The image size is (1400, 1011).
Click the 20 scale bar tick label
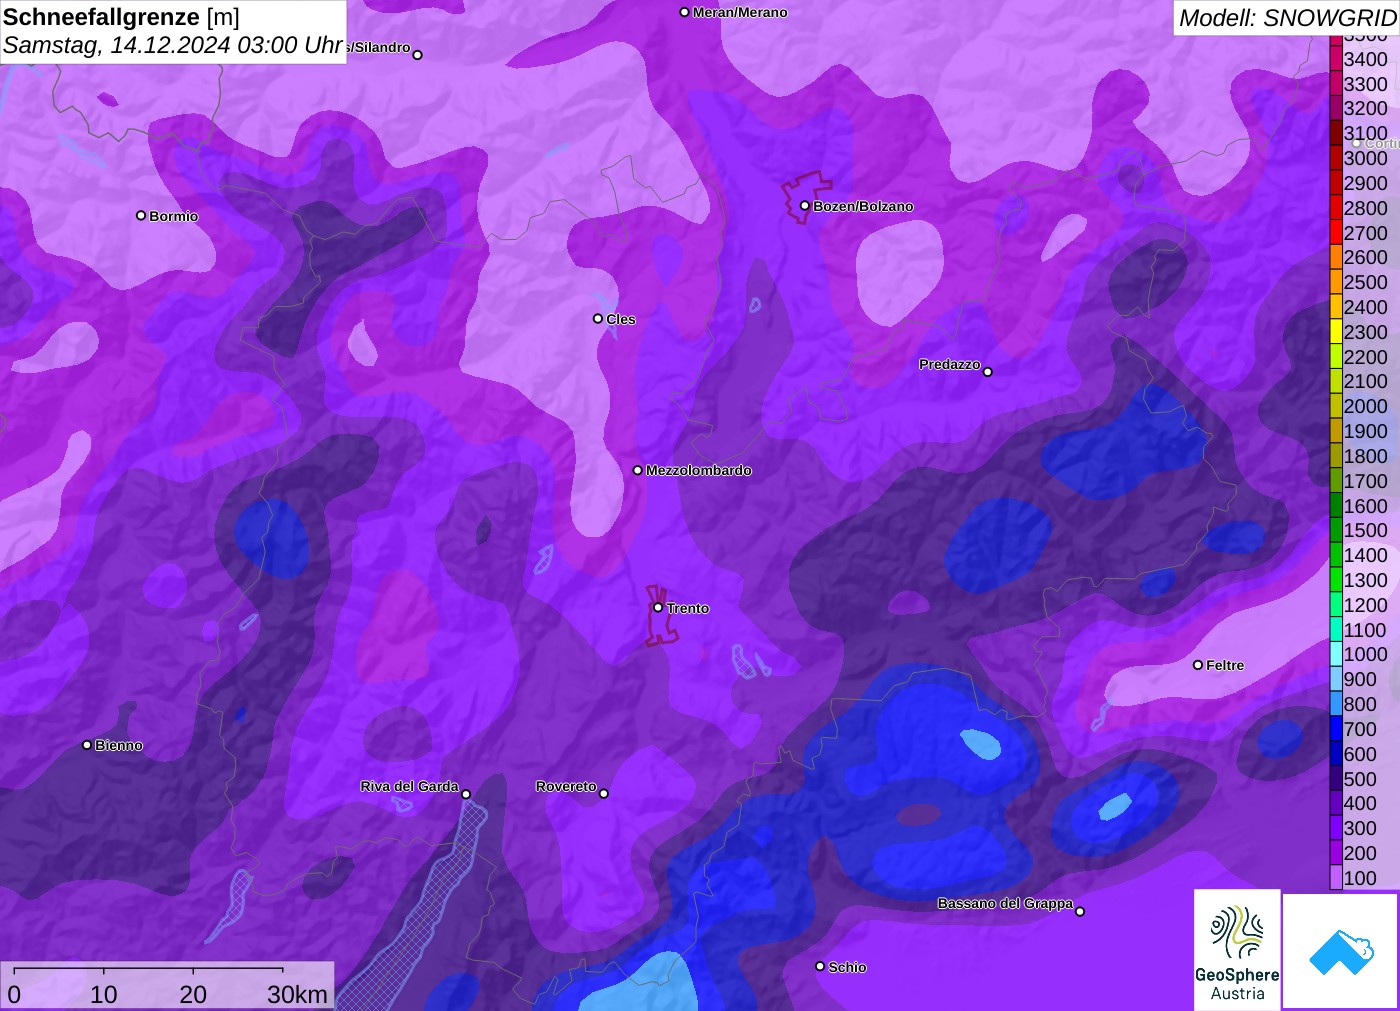(x=193, y=994)
